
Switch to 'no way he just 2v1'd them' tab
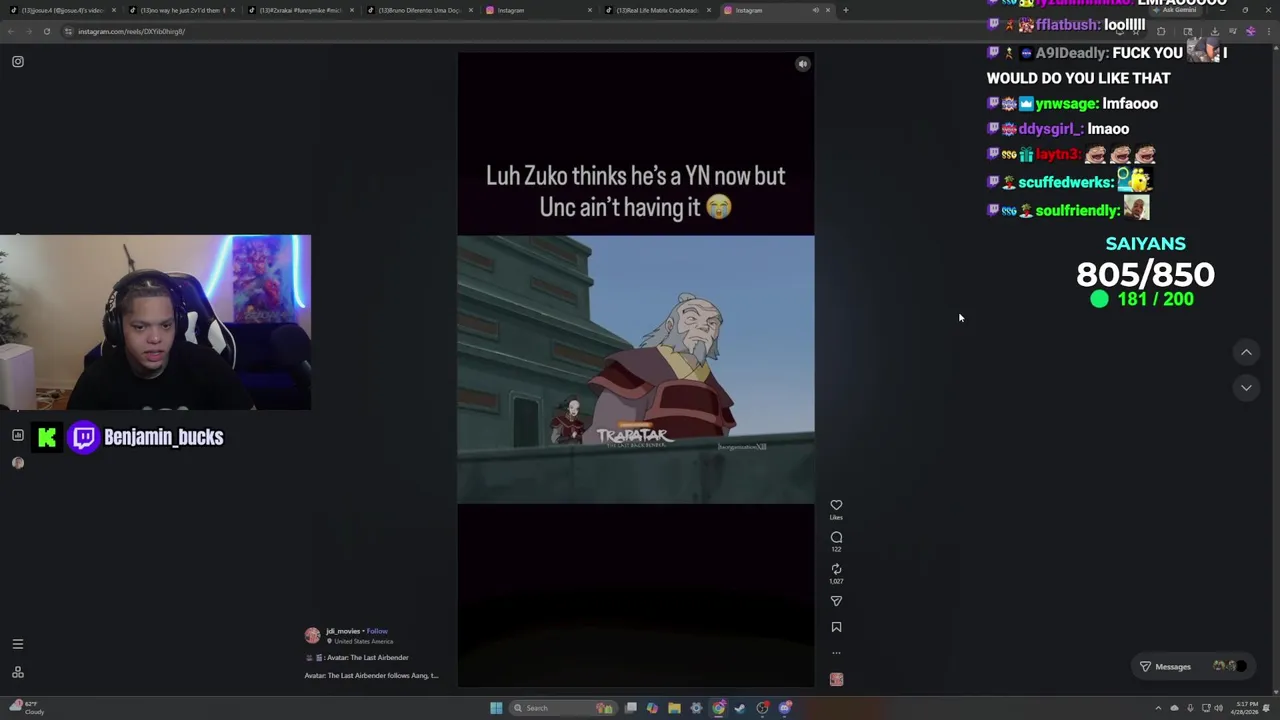(180, 10)
